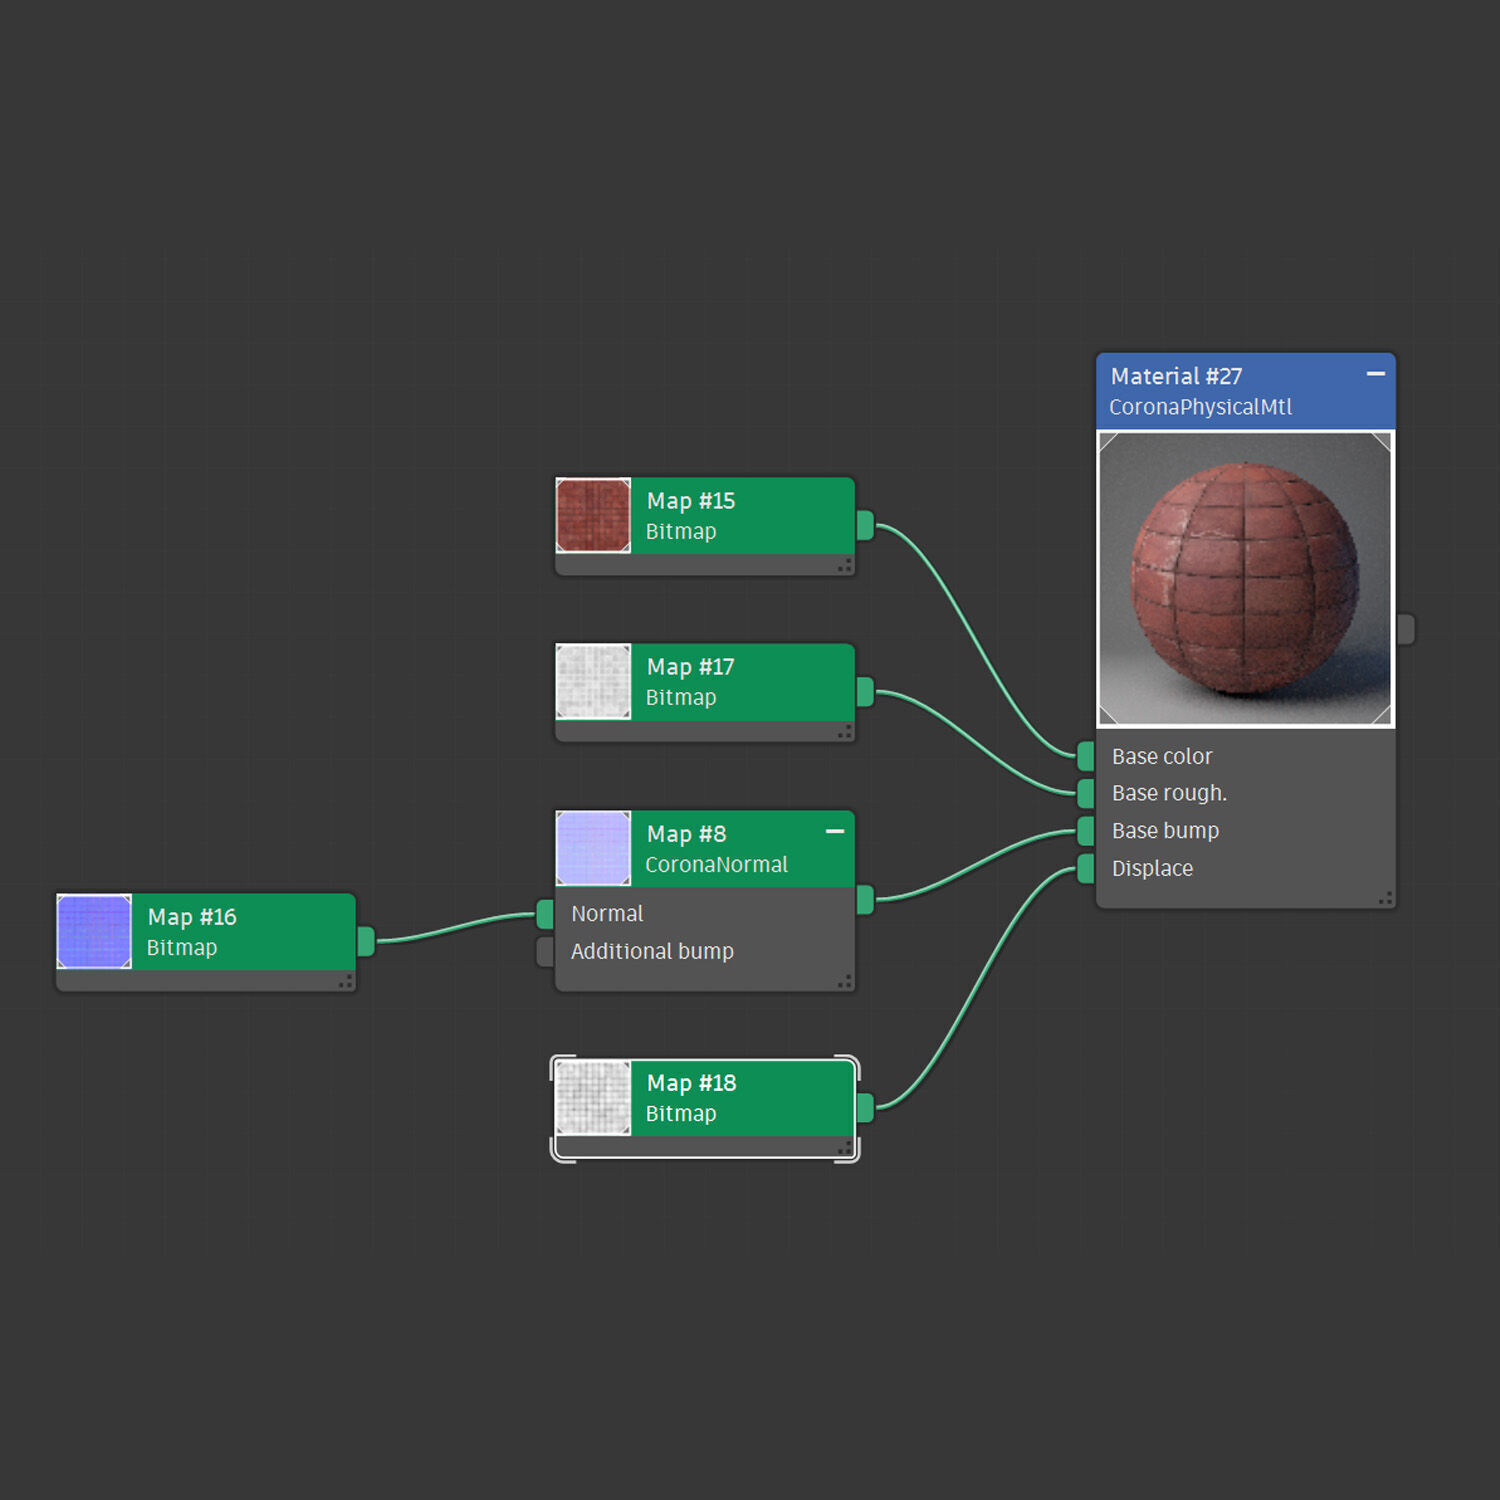Screen dimensions: 1500x1500
Task: Click the Map #17 grey bitmap thumbnail
Action: [593, 682]
